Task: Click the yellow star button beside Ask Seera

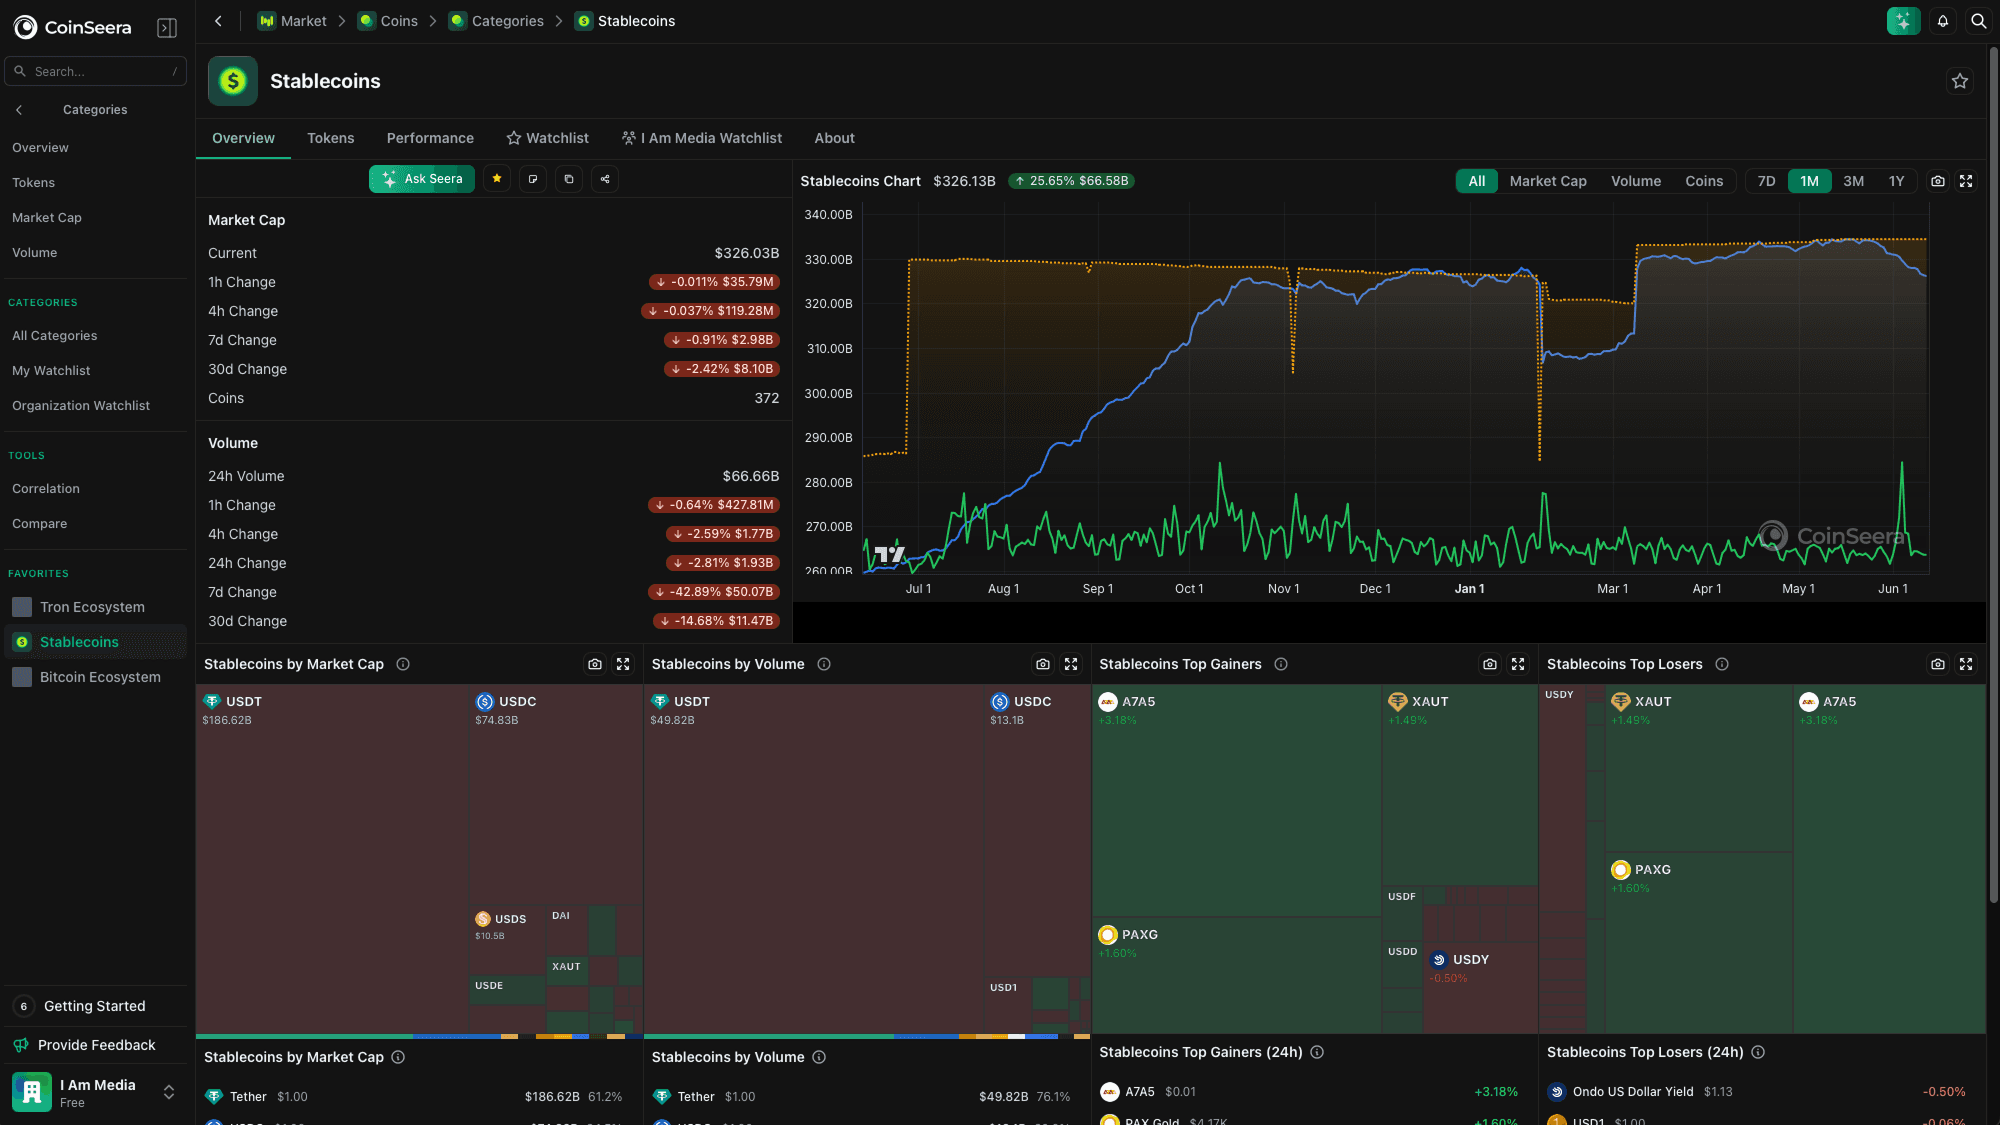Action: pyautogui.click(x=497, y=179)
